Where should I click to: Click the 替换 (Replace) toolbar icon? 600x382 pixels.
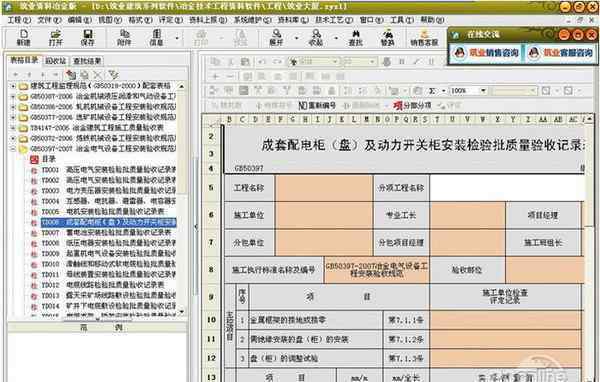(x=387, y=38)
